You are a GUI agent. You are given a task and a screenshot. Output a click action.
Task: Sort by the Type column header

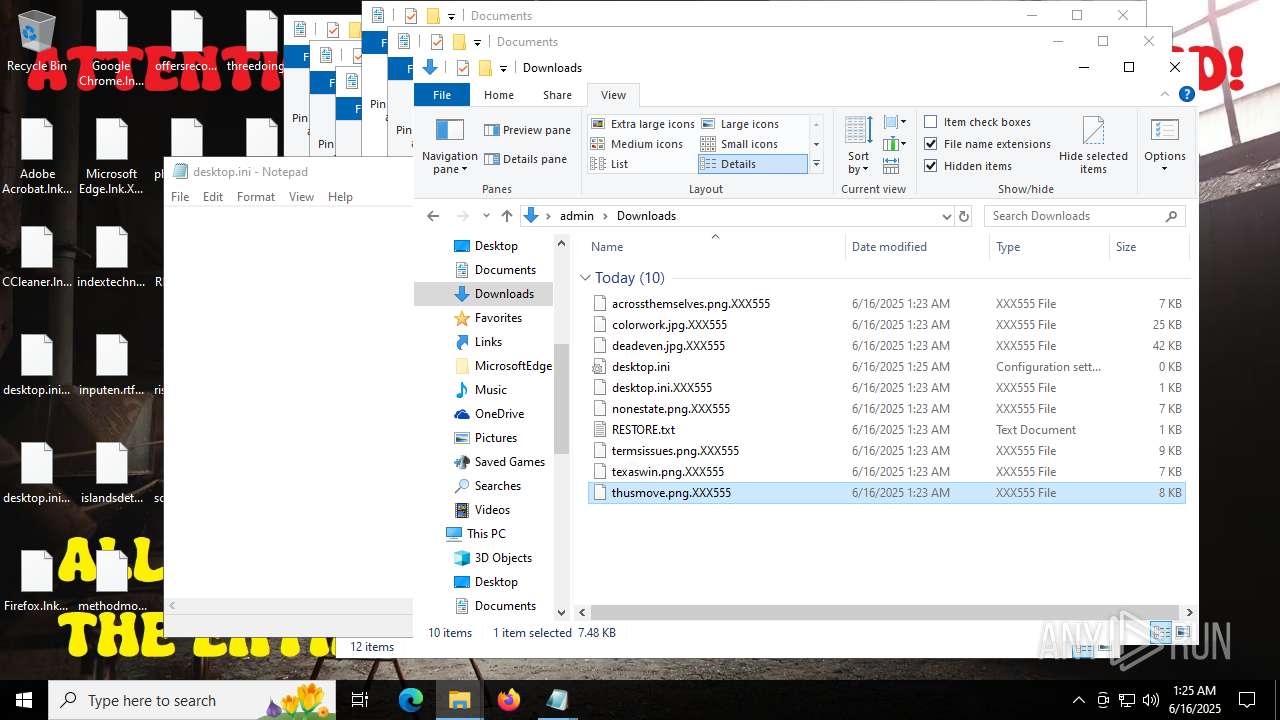click(1049, 247)
